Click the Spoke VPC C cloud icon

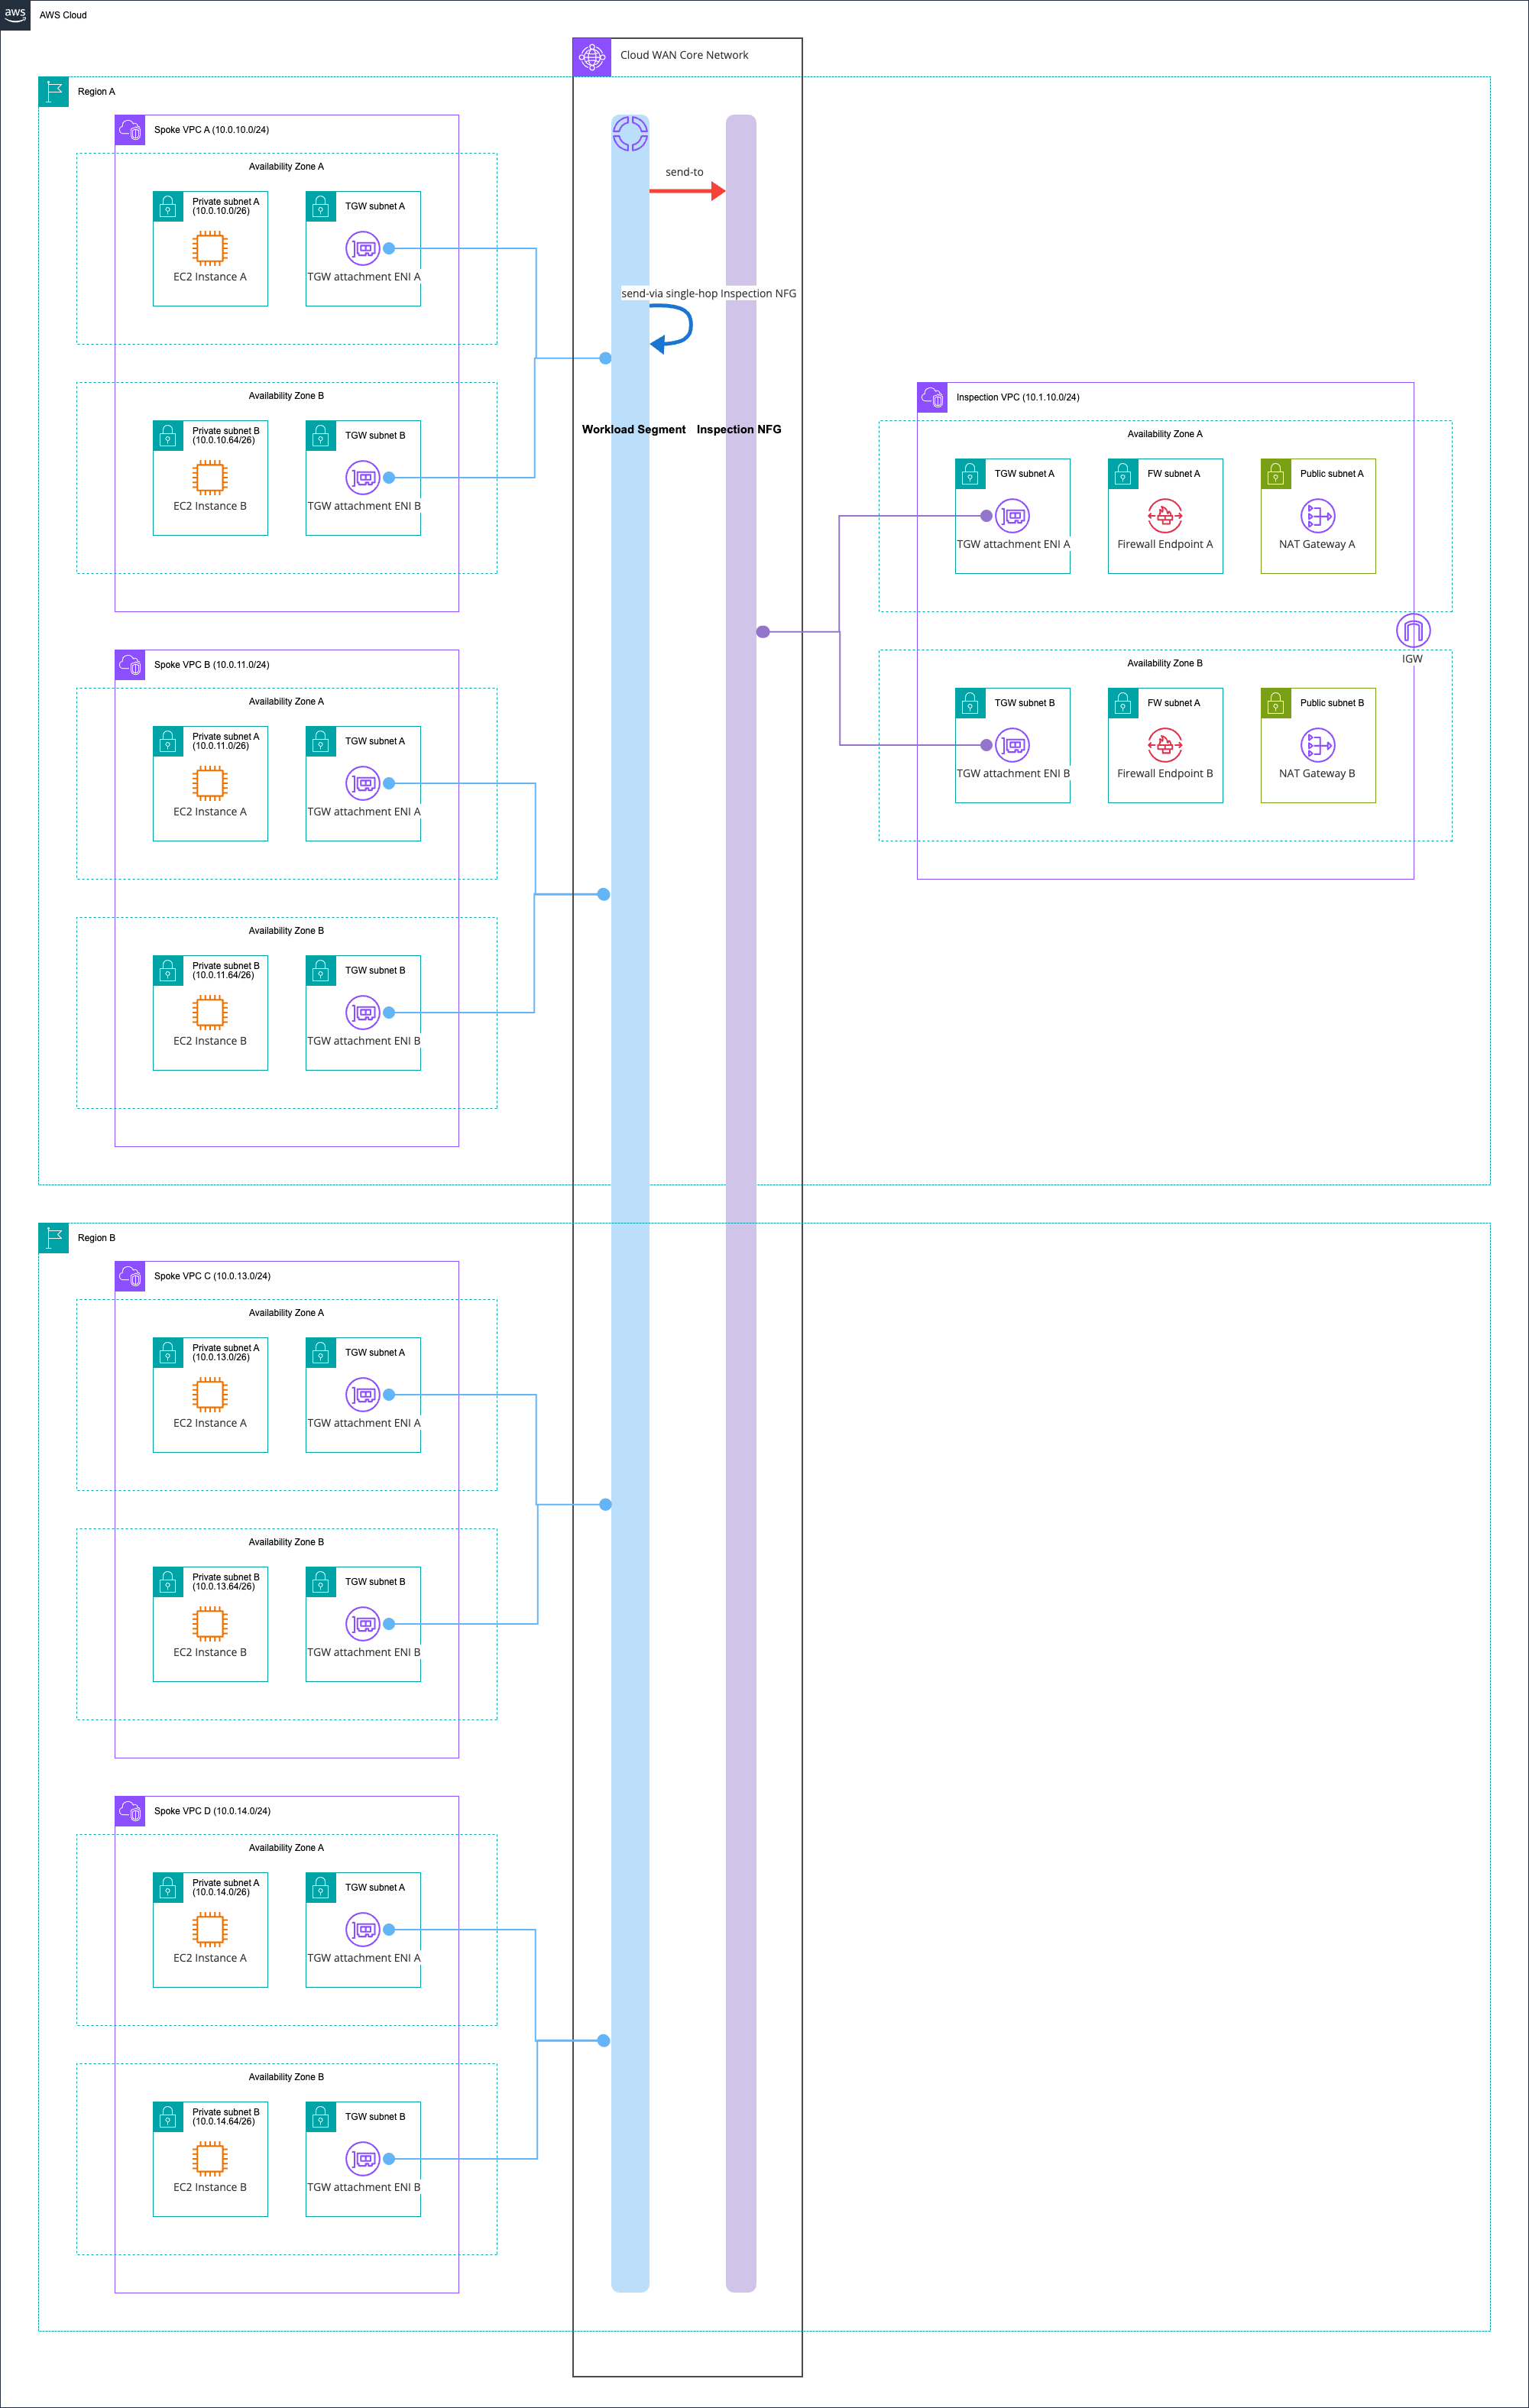(130, 1276)
